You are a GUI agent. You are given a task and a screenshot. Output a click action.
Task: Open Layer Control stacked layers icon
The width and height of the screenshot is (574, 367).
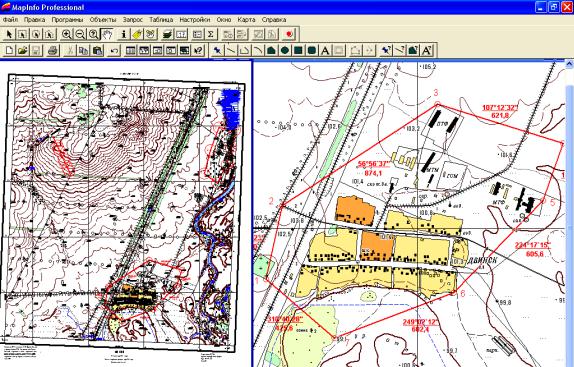(168, 34)
